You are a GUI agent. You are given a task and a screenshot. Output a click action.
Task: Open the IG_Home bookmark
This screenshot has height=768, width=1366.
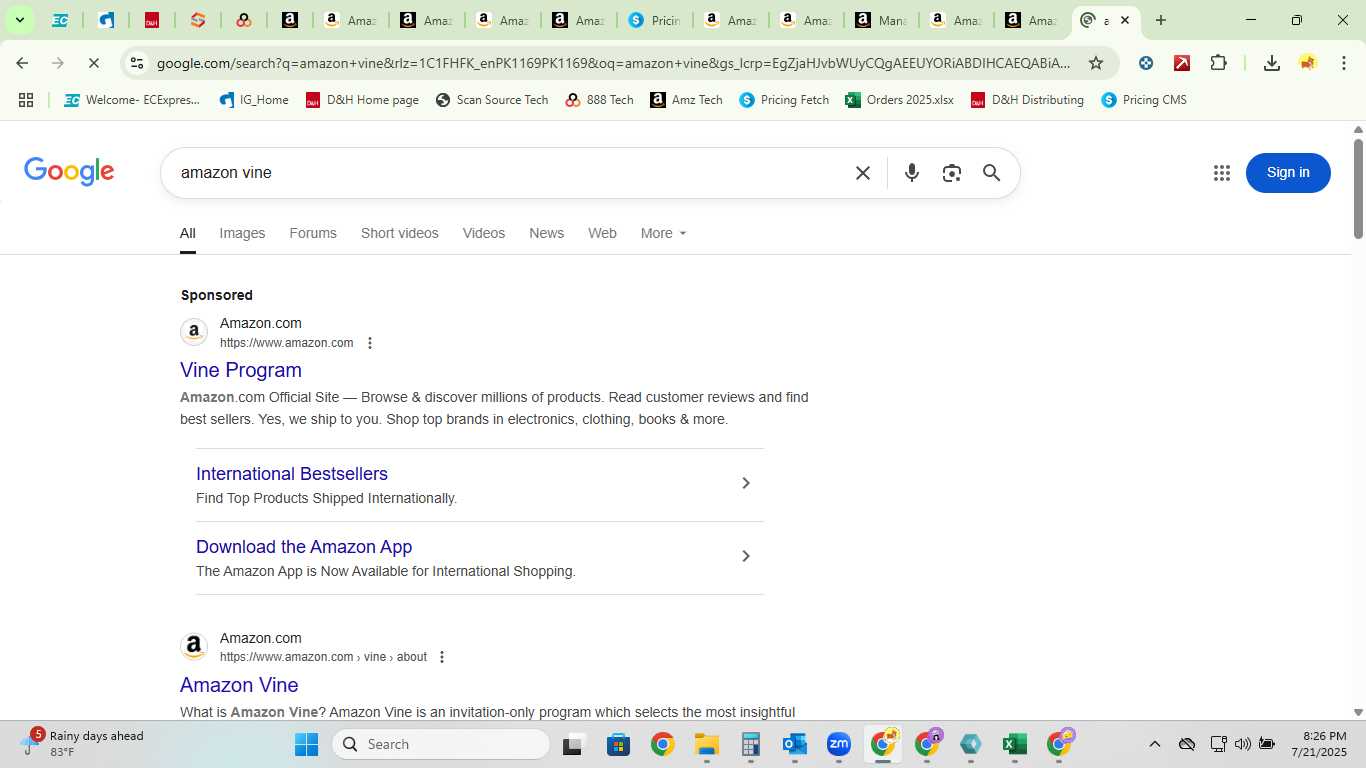[x=254, y=100]
